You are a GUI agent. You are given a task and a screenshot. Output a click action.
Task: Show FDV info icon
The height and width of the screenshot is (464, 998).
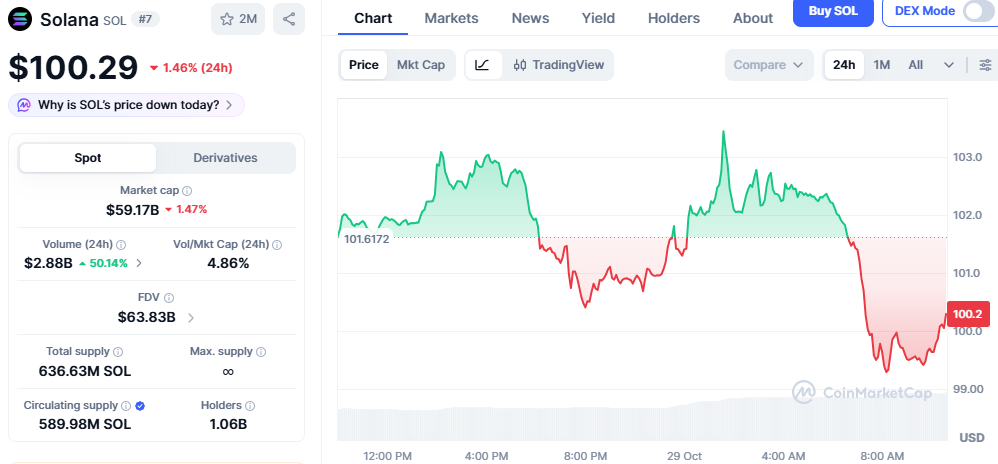[x=169, y=298]
